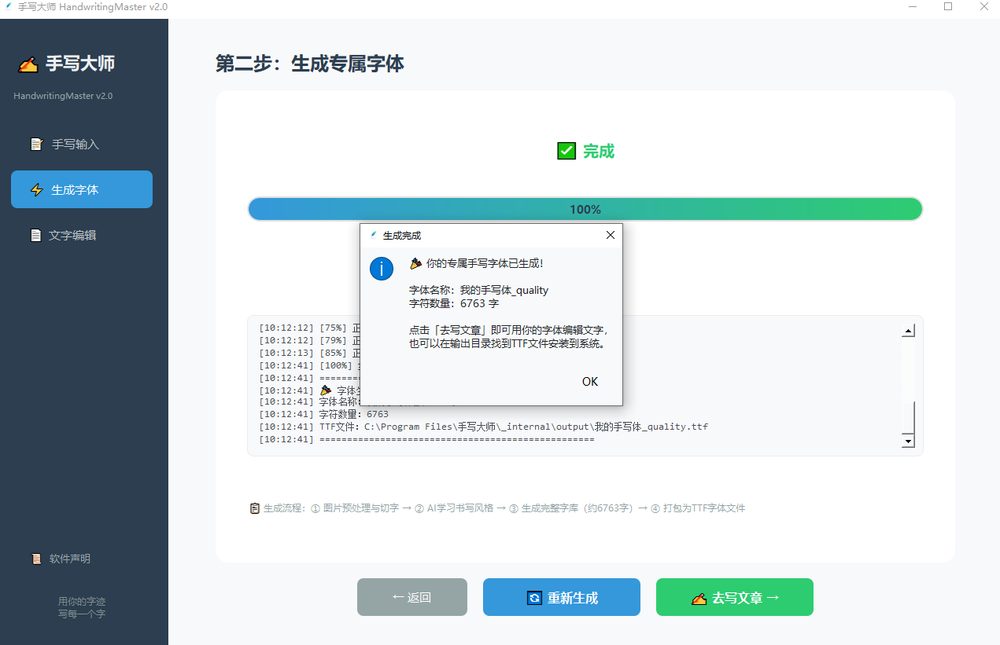Click the 文字编辑 document icon
The image size is (1000, 645).
pos(36,235)
